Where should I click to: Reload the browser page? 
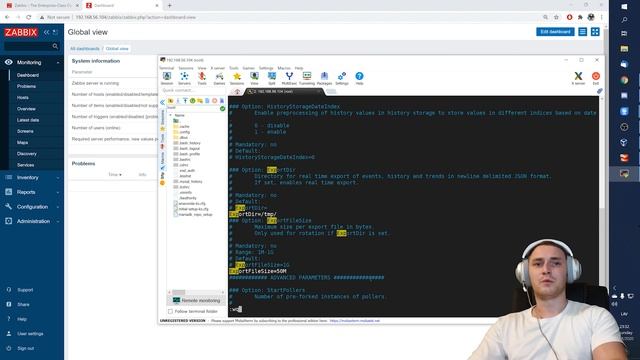click(x=29, y=17)
